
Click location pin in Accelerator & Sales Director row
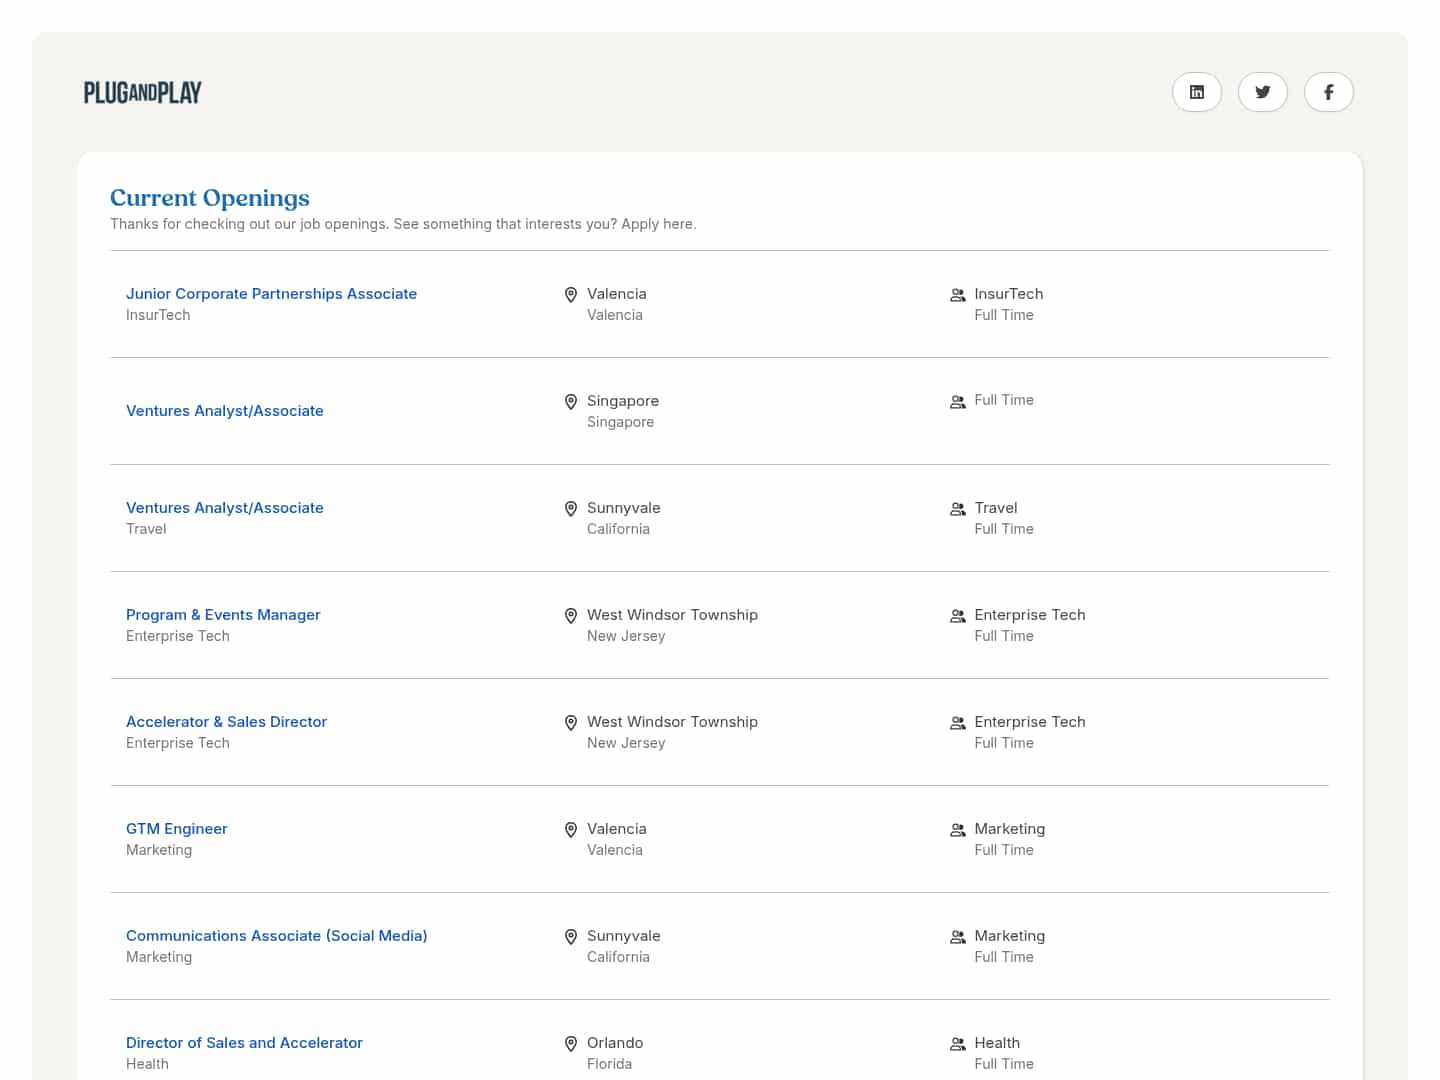click(571, 723)
